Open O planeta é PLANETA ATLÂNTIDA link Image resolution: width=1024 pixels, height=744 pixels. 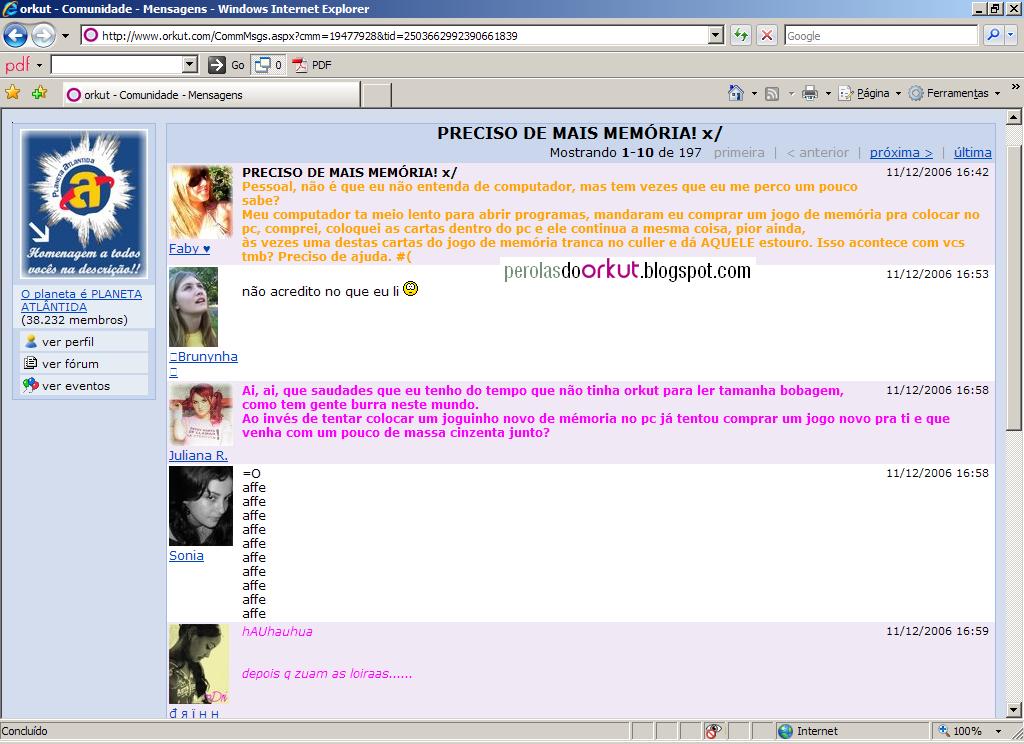tap(81, 300)
